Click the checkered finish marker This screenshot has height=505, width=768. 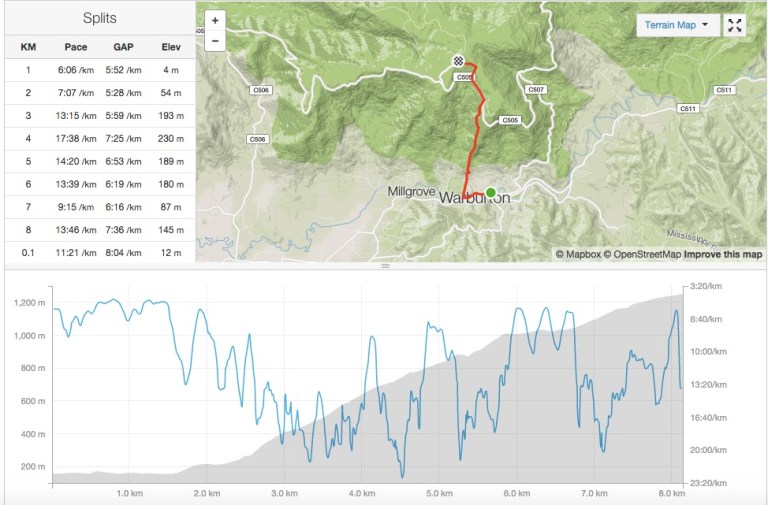pos(458,62)
